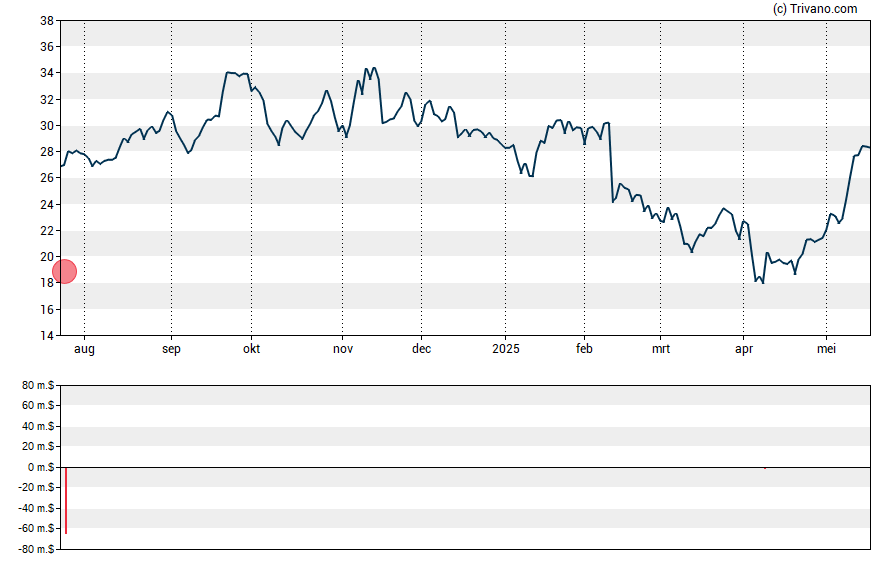The height and width of the screenshot is (565, 888).
Task: Click the large red negative volume bar
Action: 66,500
